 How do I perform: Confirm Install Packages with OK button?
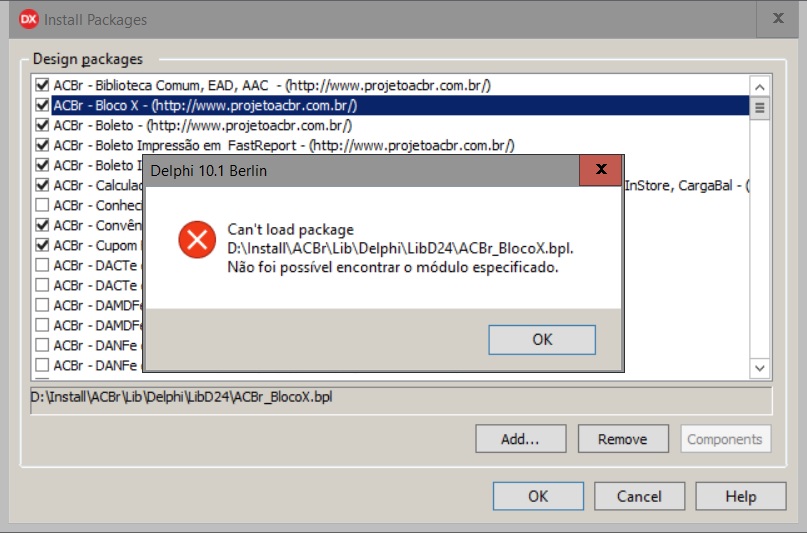click(x=538, y=496)
